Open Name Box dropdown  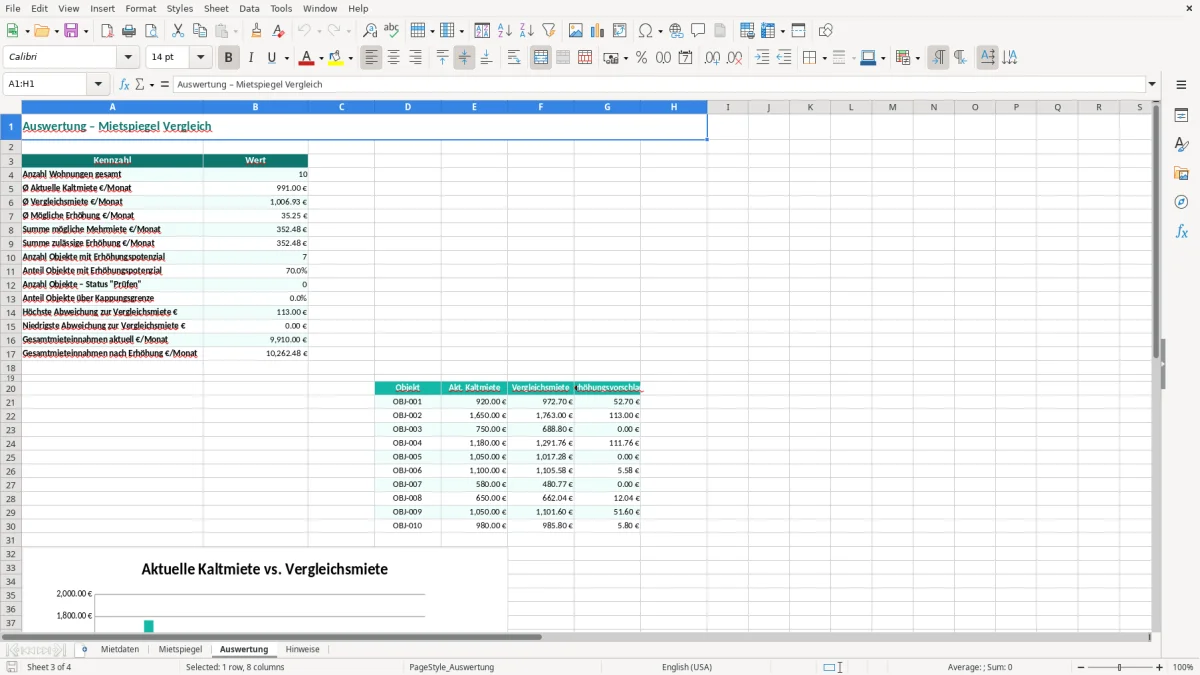click(x=98, y=84)
